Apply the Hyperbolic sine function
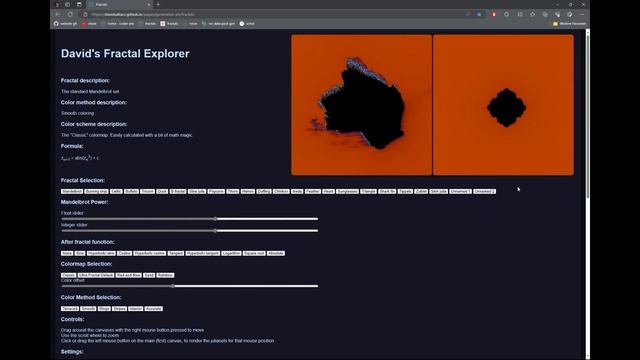The width and height of the screenshot is (640, 360). point(101,253)
